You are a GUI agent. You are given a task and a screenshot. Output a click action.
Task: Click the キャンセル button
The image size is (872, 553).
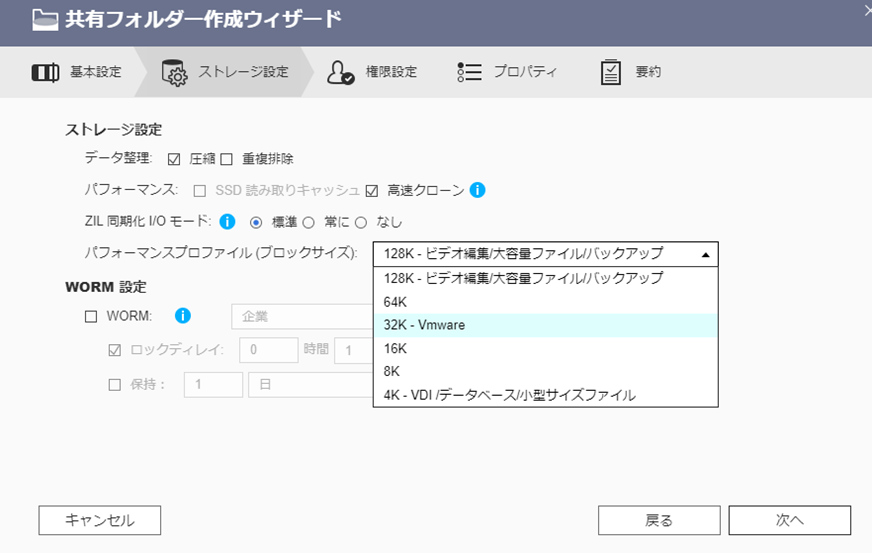pos(99,520)
